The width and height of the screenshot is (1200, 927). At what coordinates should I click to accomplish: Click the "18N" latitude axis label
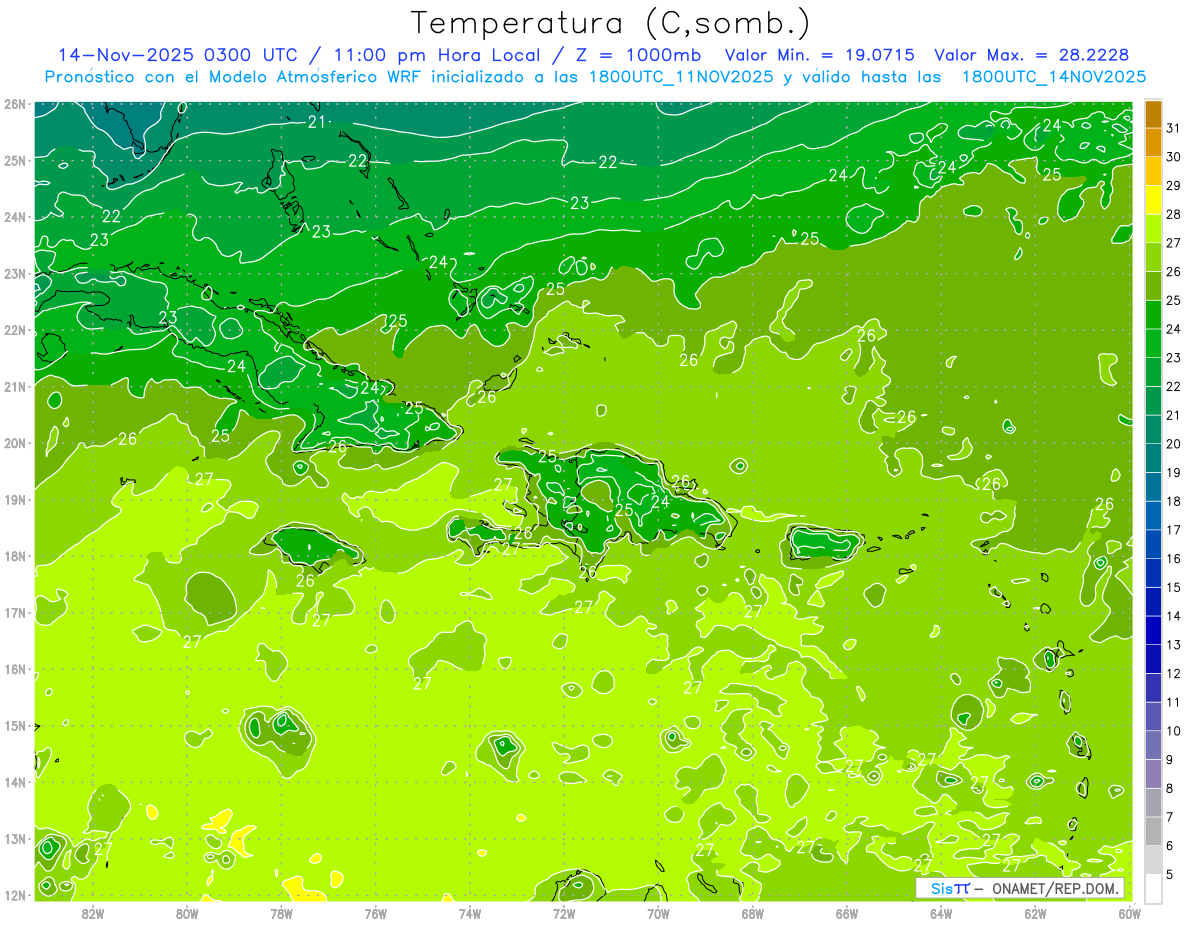click(14, 556)
